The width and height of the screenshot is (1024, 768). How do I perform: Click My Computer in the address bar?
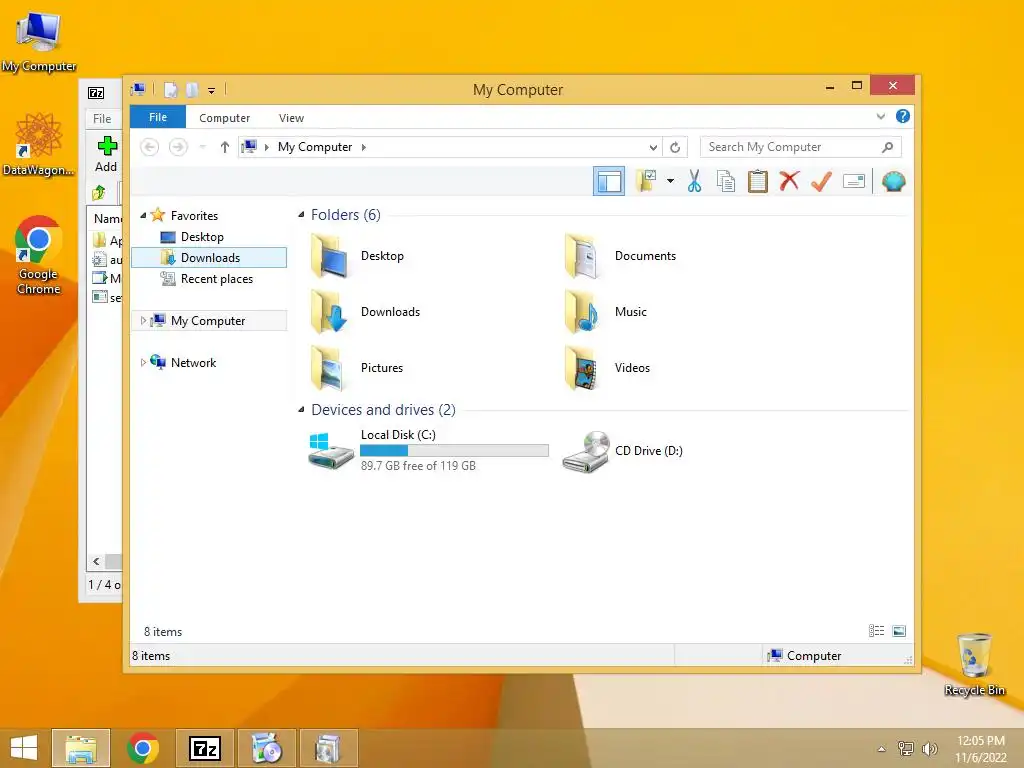coord(315,147)
